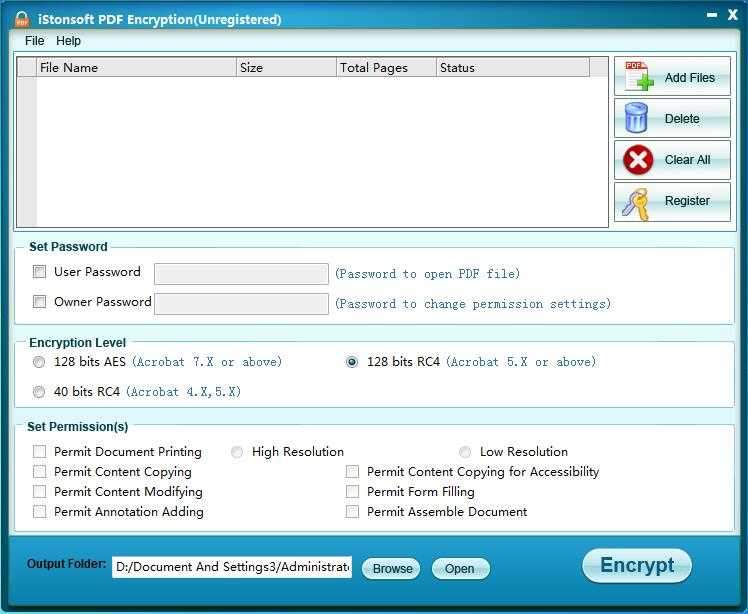Select 128 bits RC4 encryption
748x614 pixels.
point(352,362)
